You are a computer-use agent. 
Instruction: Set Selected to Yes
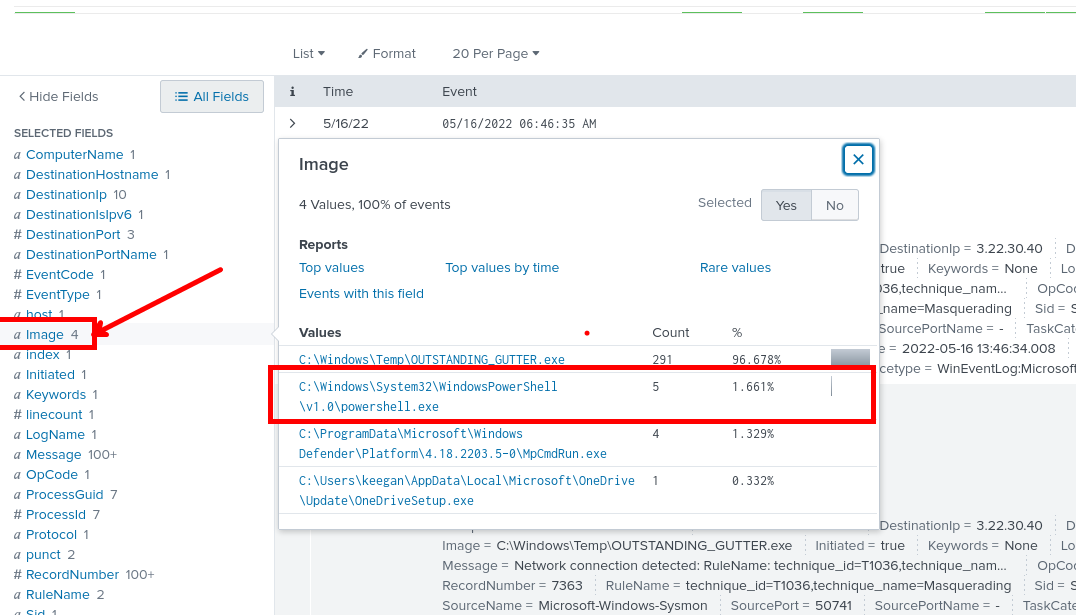786,205
